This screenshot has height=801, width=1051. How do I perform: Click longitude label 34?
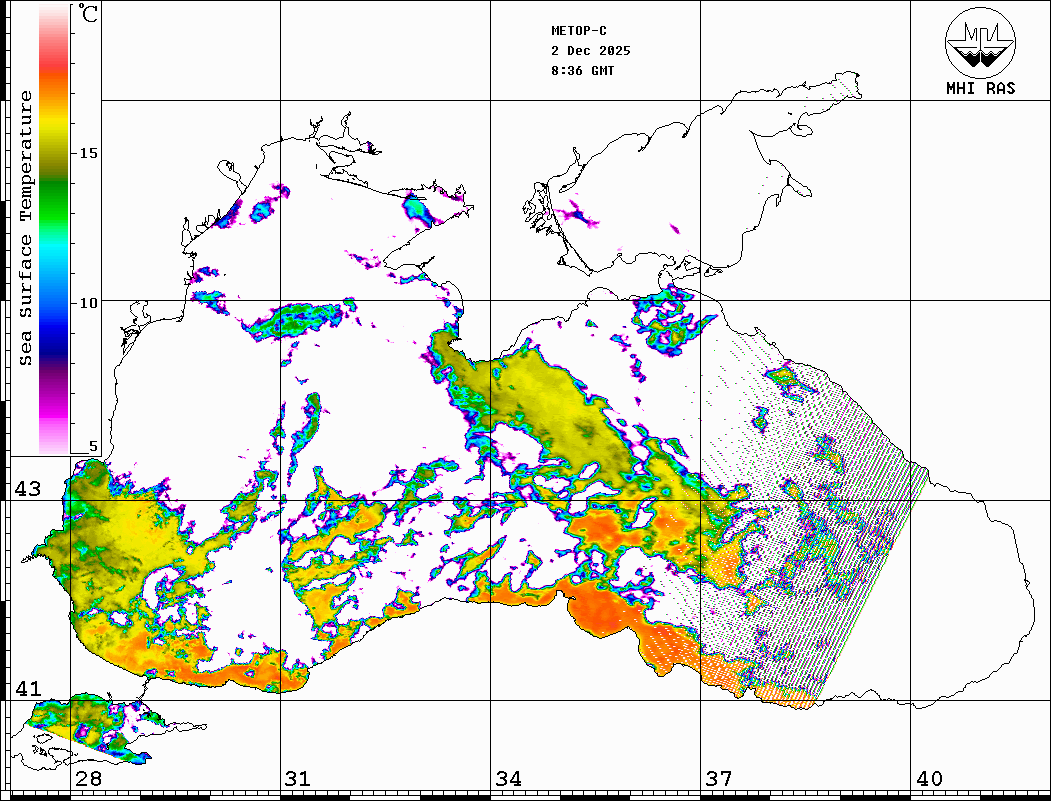[x=507, y=779]
